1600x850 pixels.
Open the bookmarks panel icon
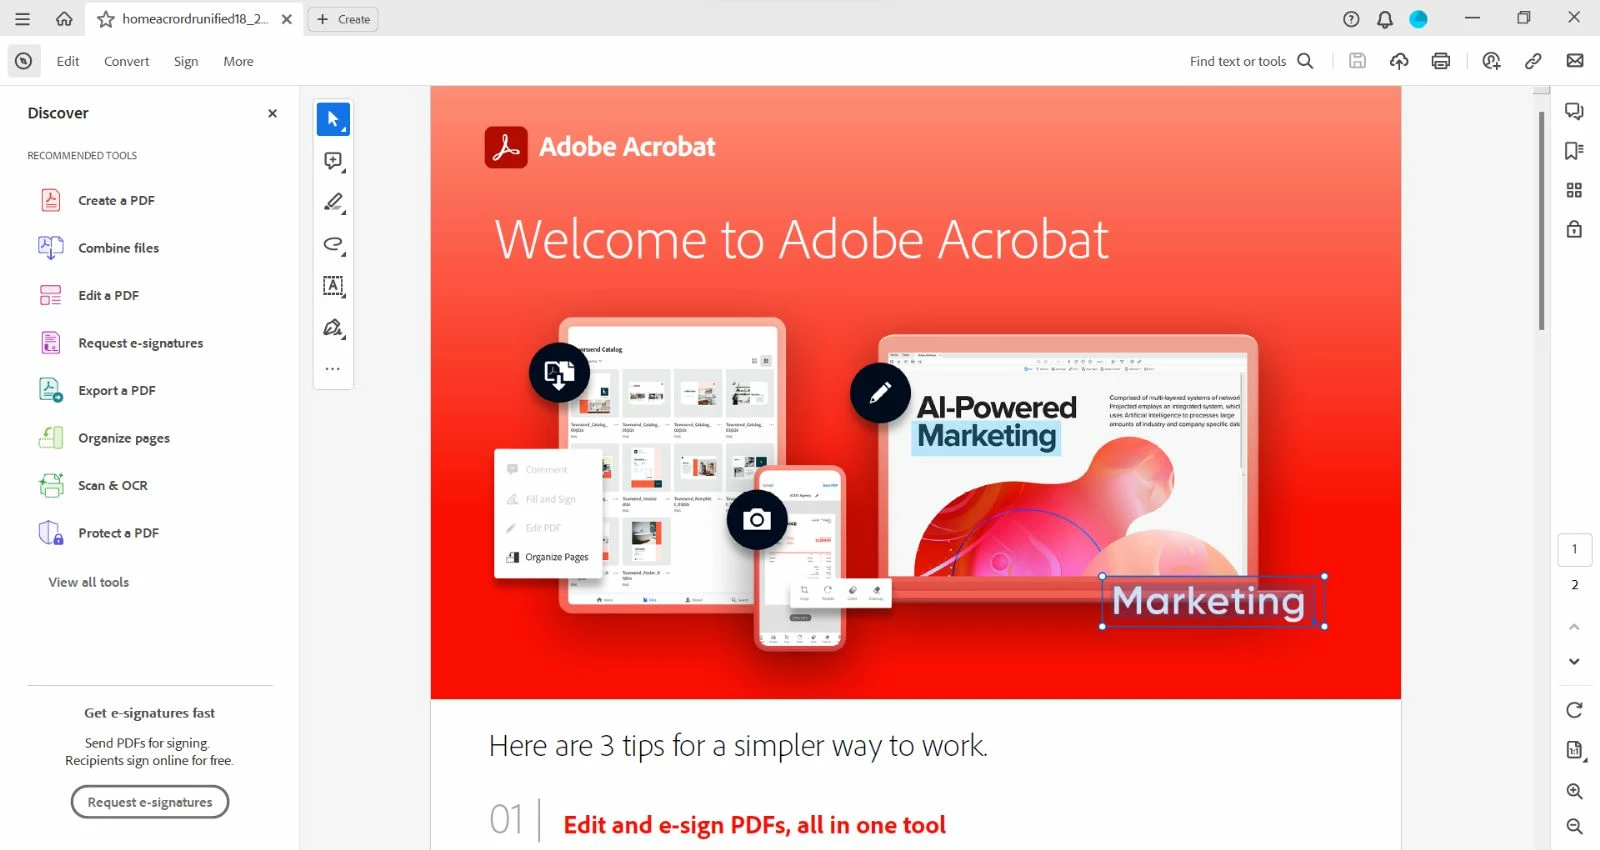point(1574,151)
